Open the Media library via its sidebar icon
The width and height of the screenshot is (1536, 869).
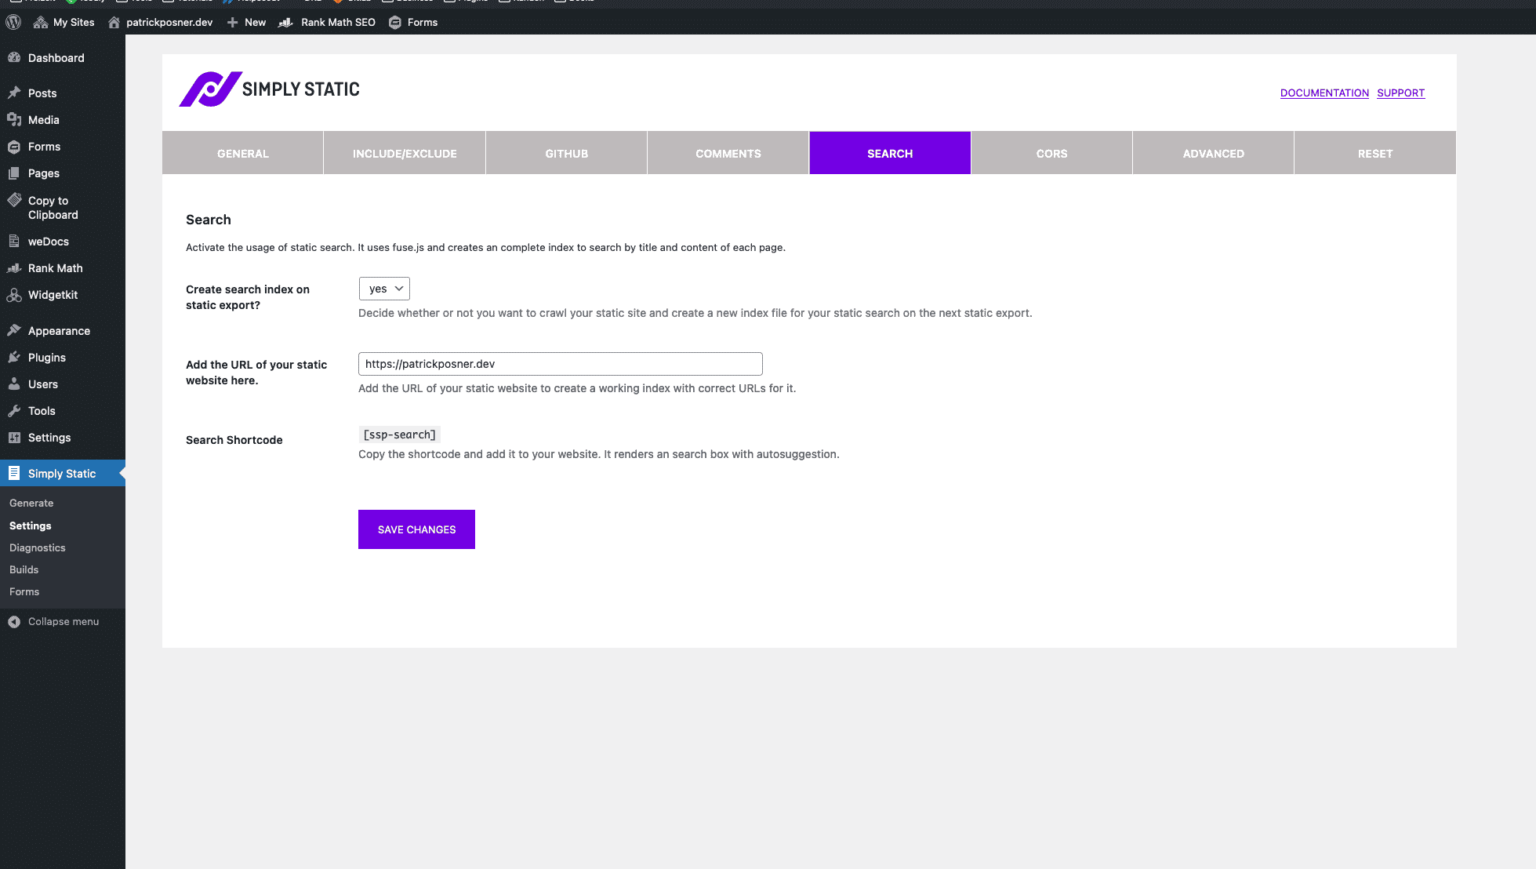[x=15, y=119]
